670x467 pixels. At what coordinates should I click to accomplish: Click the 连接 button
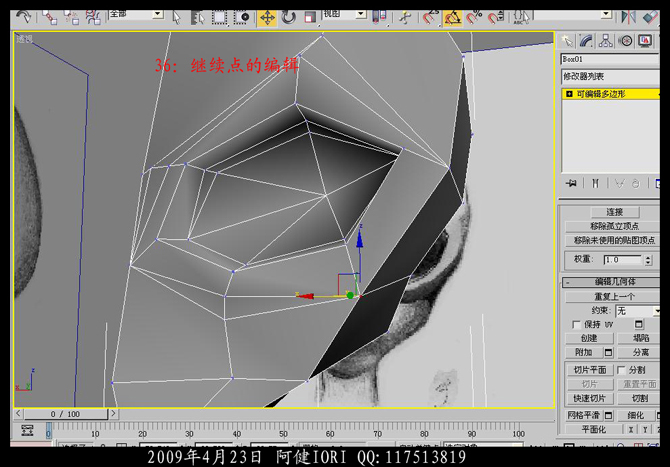coord(615,212)
